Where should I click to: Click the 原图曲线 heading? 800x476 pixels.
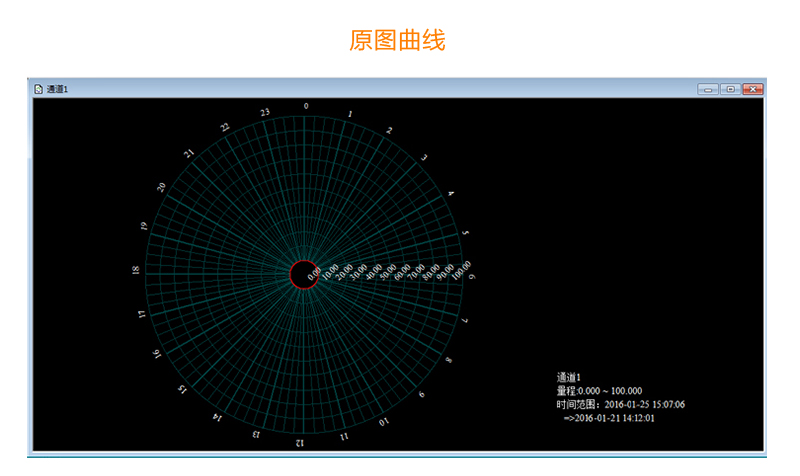click(x=397, y=40)
